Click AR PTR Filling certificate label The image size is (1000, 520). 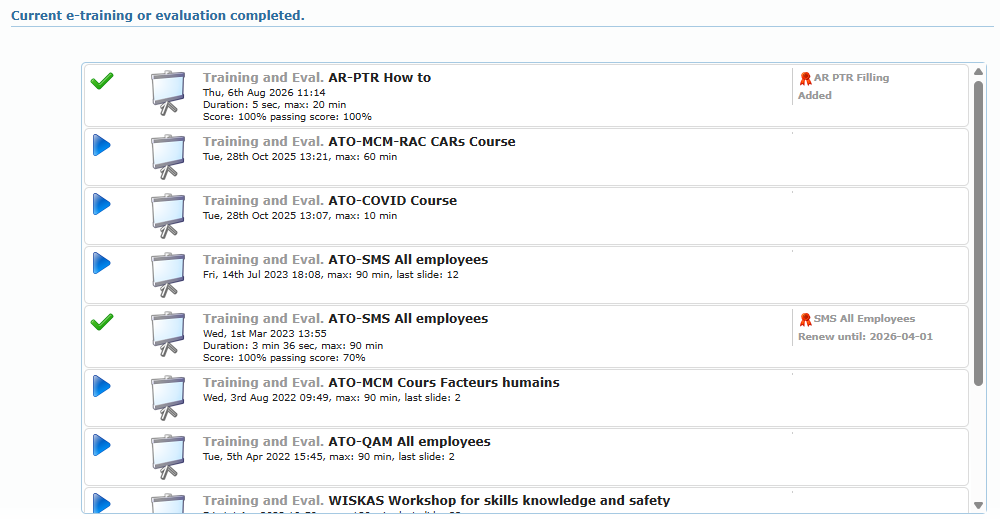click(x=851, y=77)
